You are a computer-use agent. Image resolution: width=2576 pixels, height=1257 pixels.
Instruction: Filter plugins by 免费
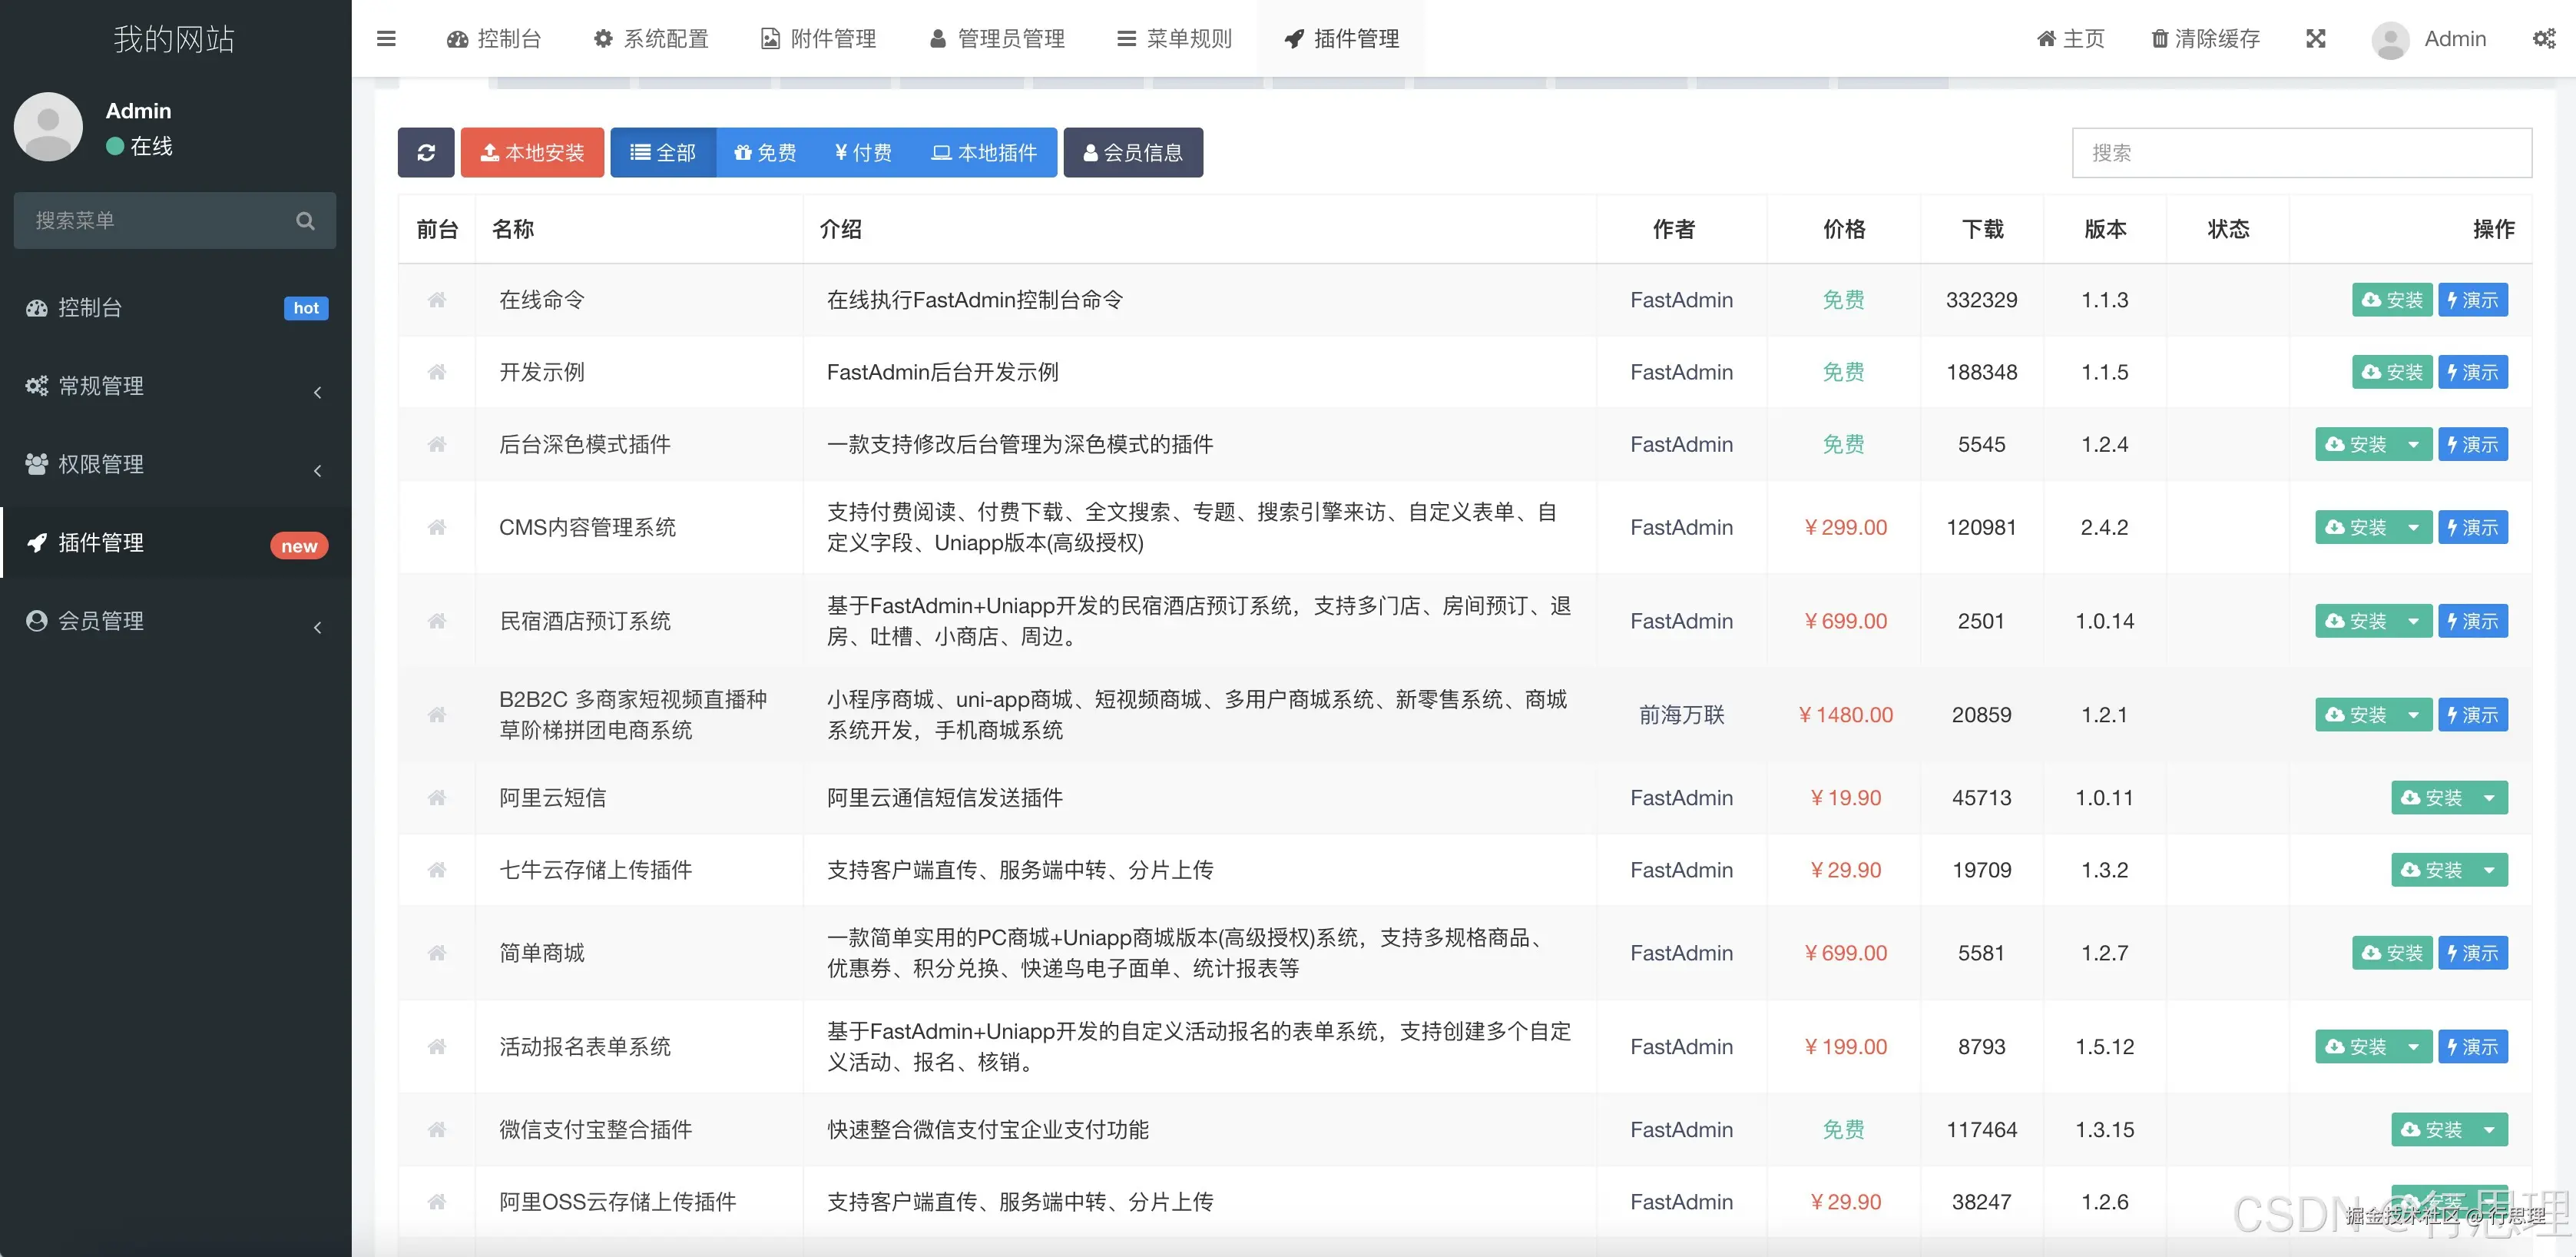(765, 152)
